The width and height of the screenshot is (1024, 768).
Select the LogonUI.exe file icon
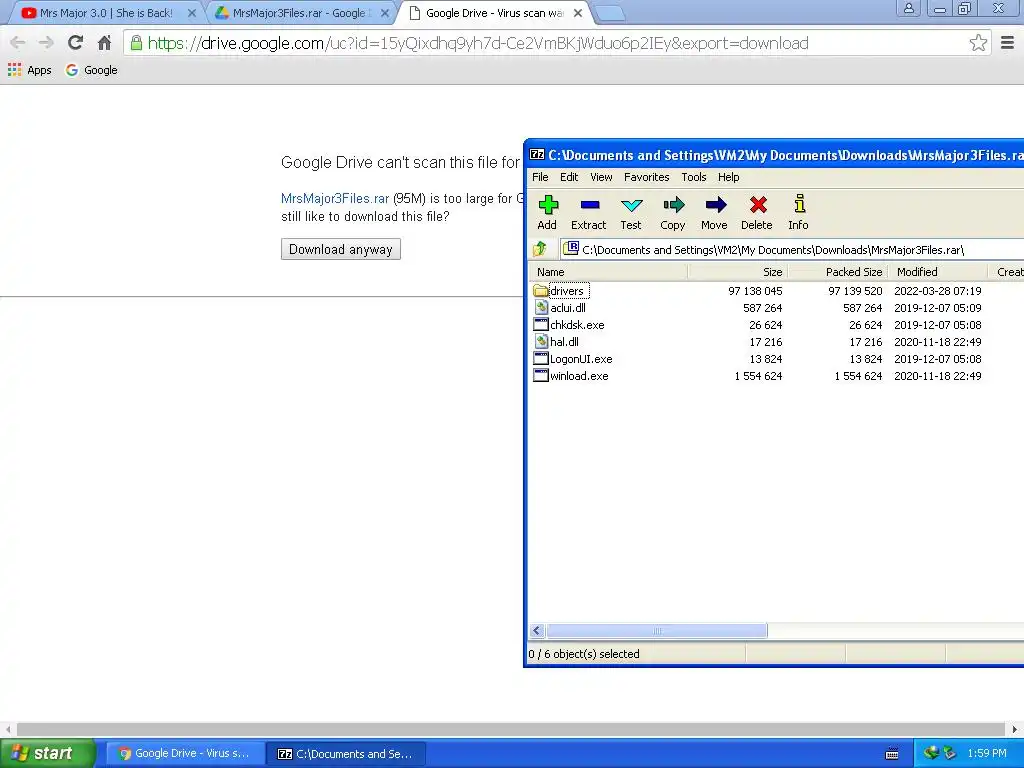point(541,359)
